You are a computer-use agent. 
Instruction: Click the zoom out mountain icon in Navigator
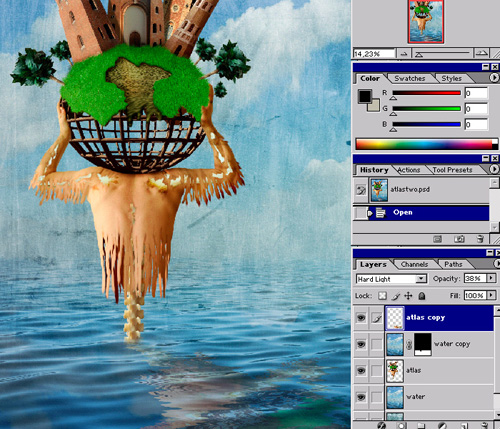pyautogui.click(x=404, y=53)
